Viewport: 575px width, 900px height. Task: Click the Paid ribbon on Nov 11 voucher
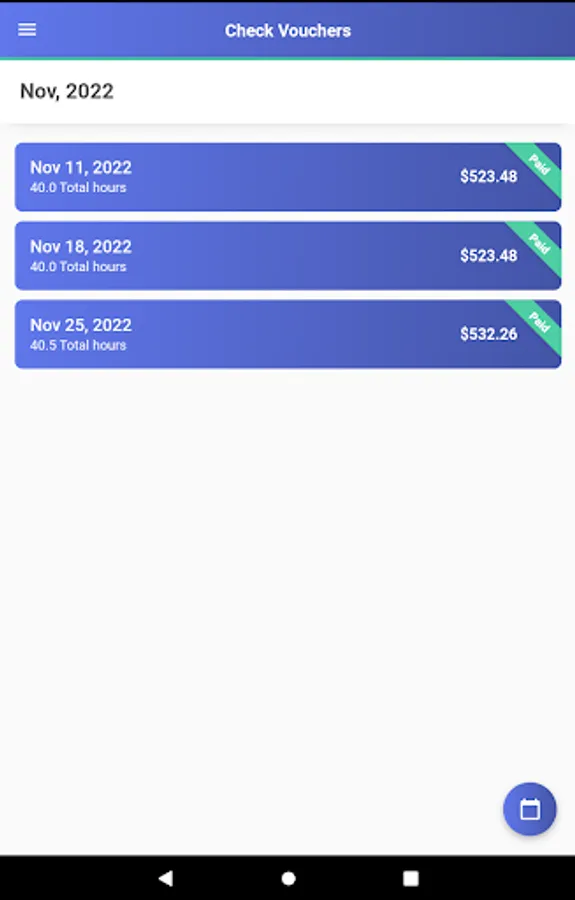(538, 166)
